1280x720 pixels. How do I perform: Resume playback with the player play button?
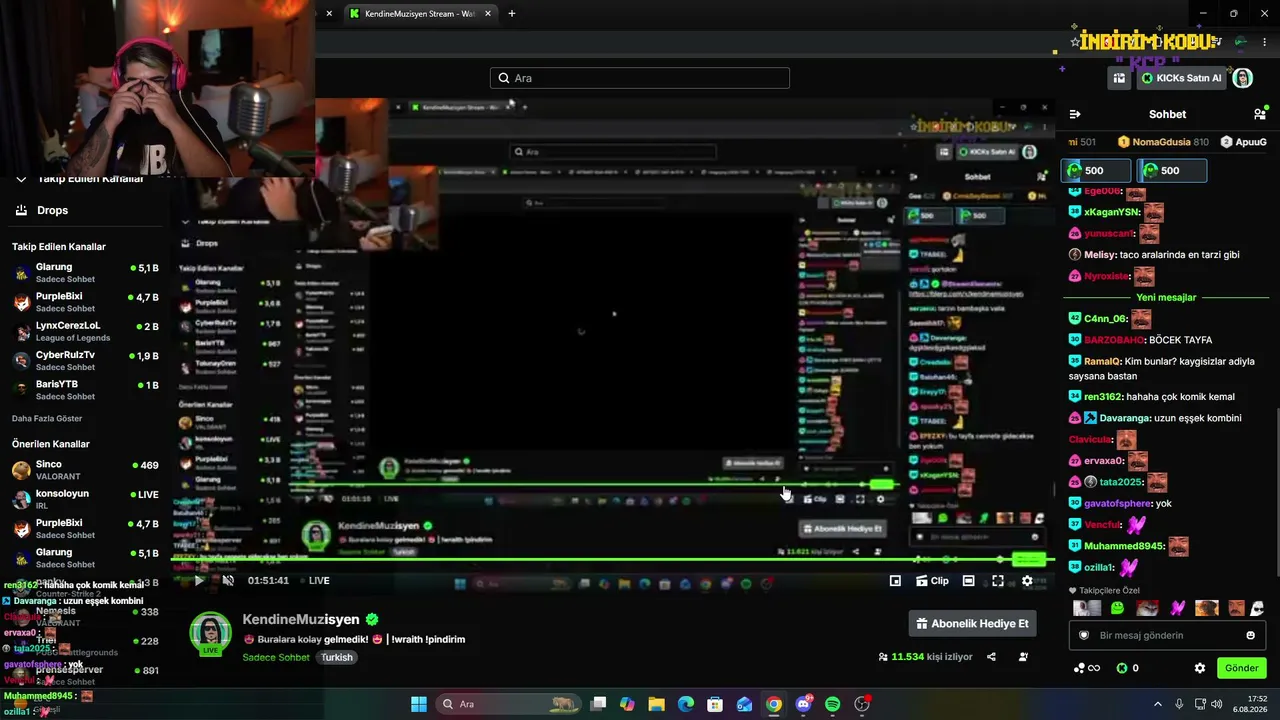click(x=199, y=580)
